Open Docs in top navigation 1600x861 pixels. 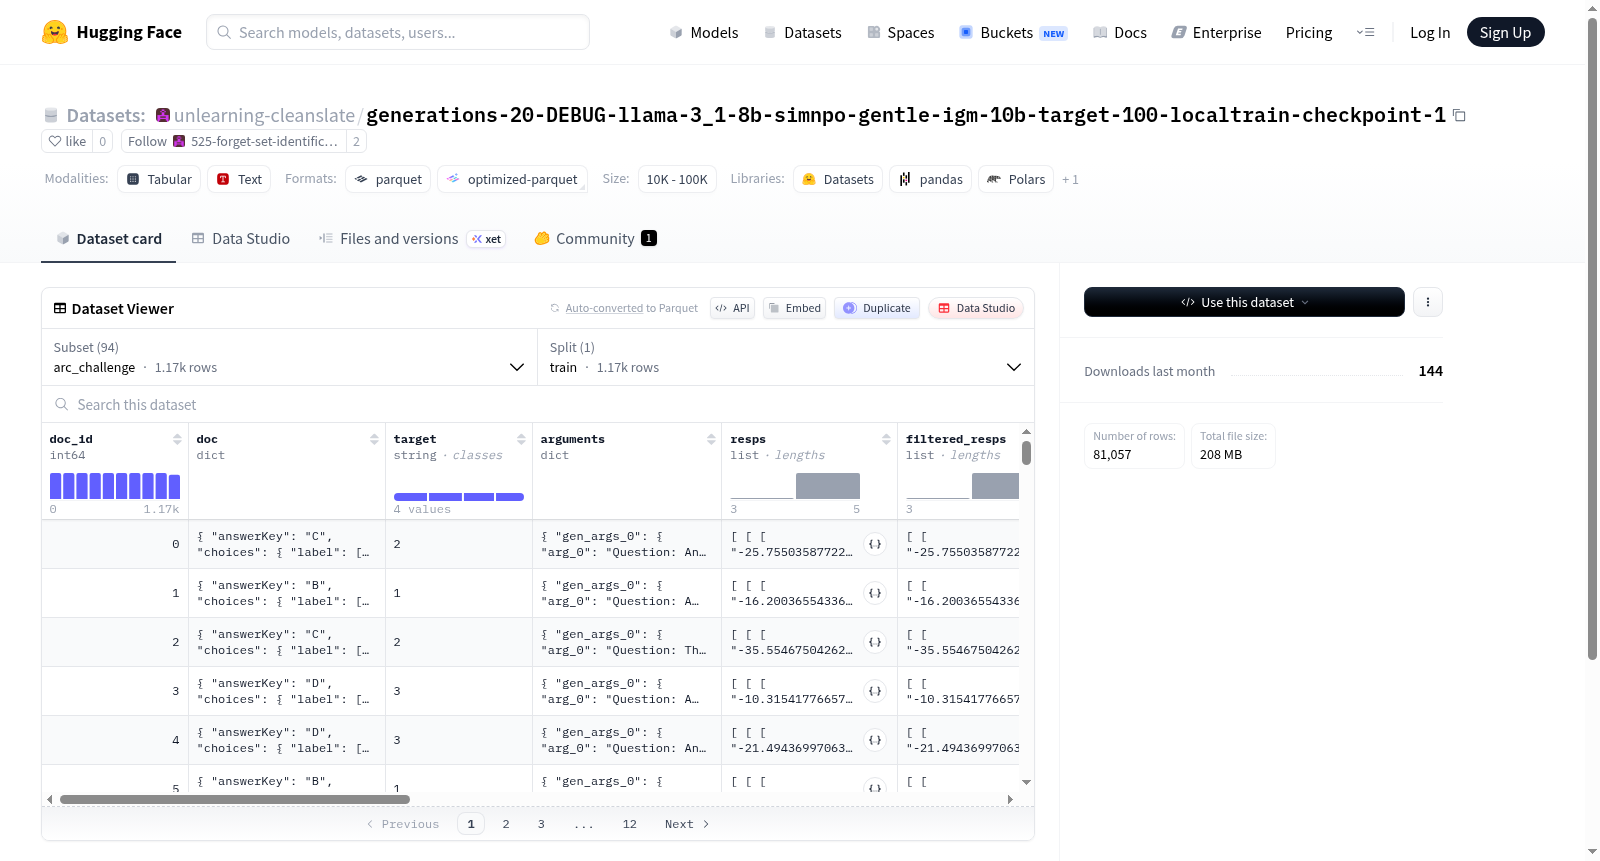1120,33
